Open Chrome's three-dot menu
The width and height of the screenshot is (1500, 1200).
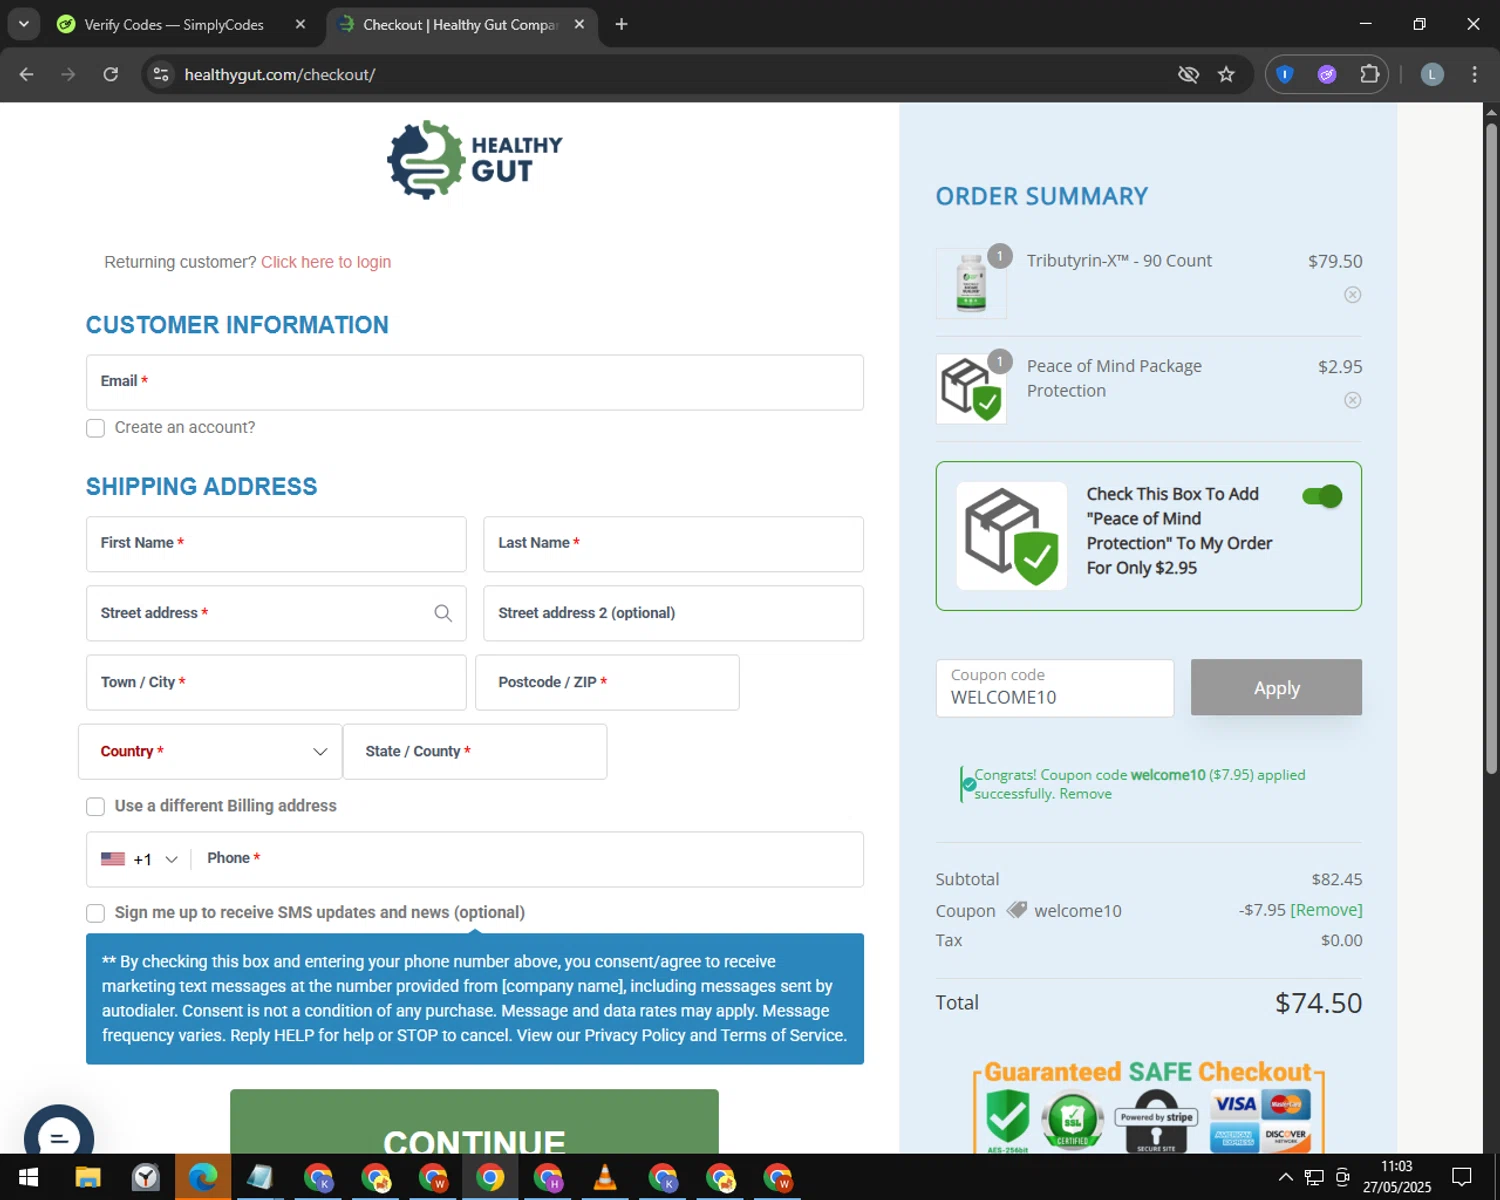[1474, 75]
